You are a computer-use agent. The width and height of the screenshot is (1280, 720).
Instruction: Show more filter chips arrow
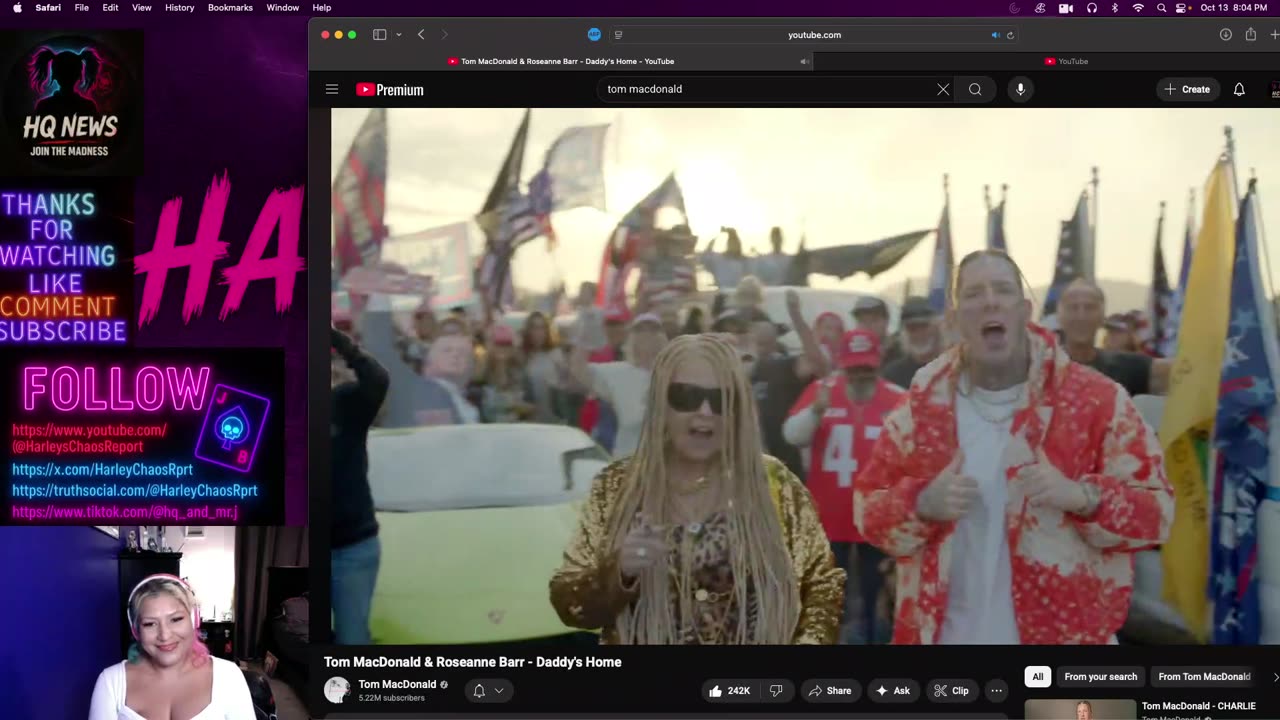pos(1274,677)
